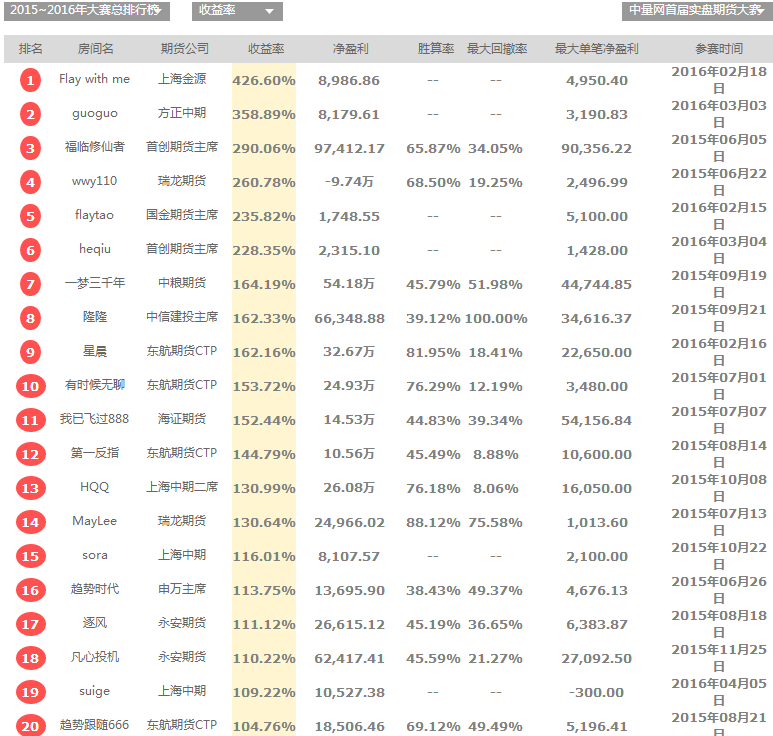Open room MayLee

pyautogui.click(x=95, y=521)
